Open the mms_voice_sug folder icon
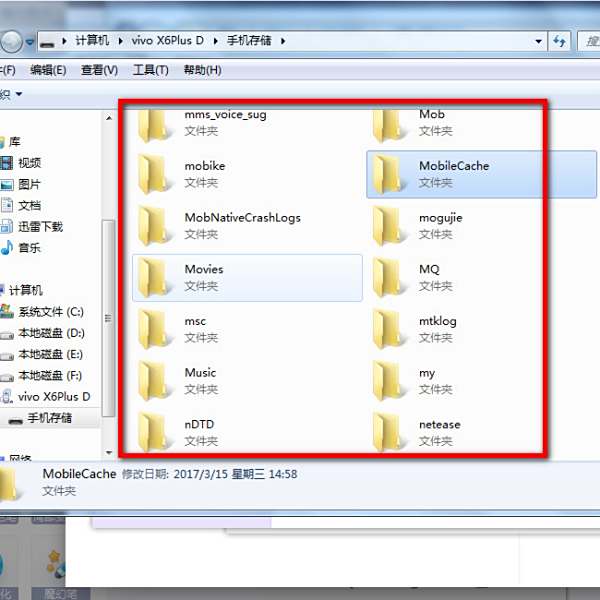The height and width of the screenshot is (600, 600). [155, 125]
